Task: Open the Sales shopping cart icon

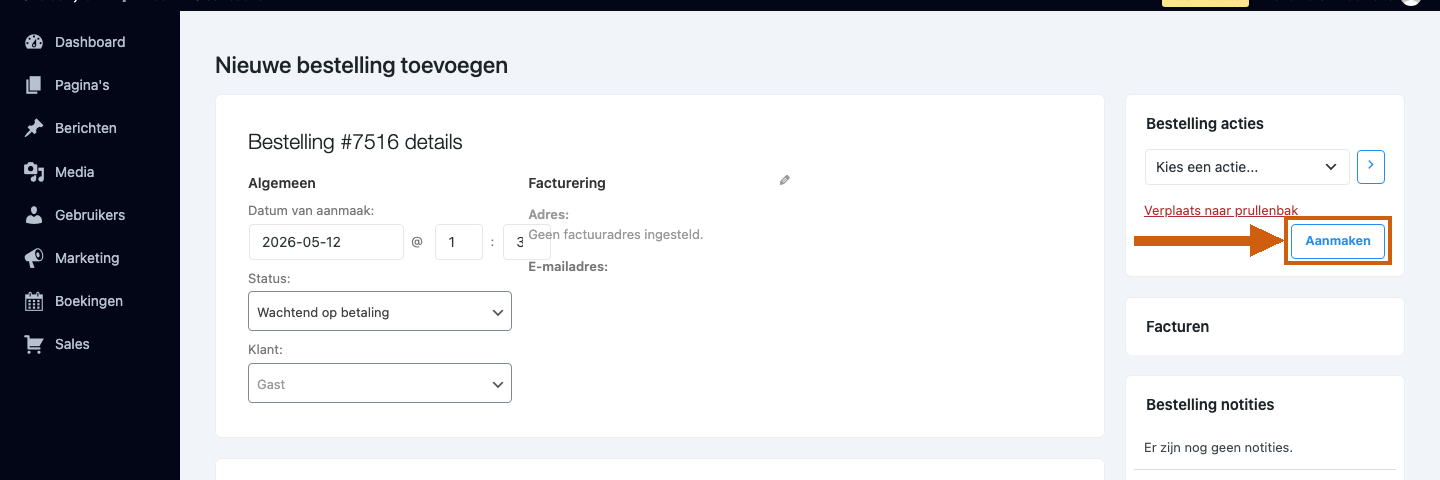Action: pyautogui.click(x=34, y=344)
